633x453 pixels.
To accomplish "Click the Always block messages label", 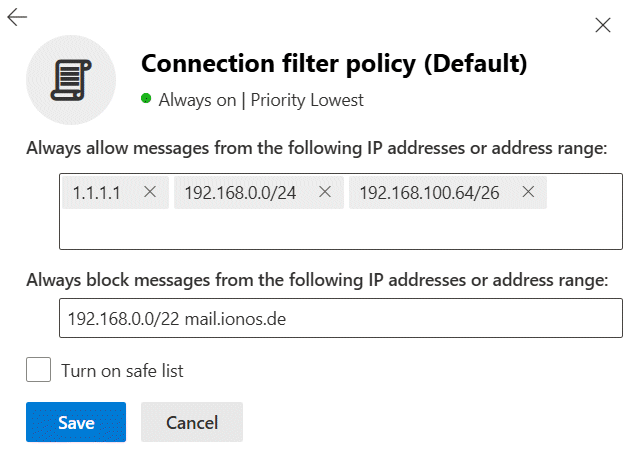I will click(x=317, y=280).
